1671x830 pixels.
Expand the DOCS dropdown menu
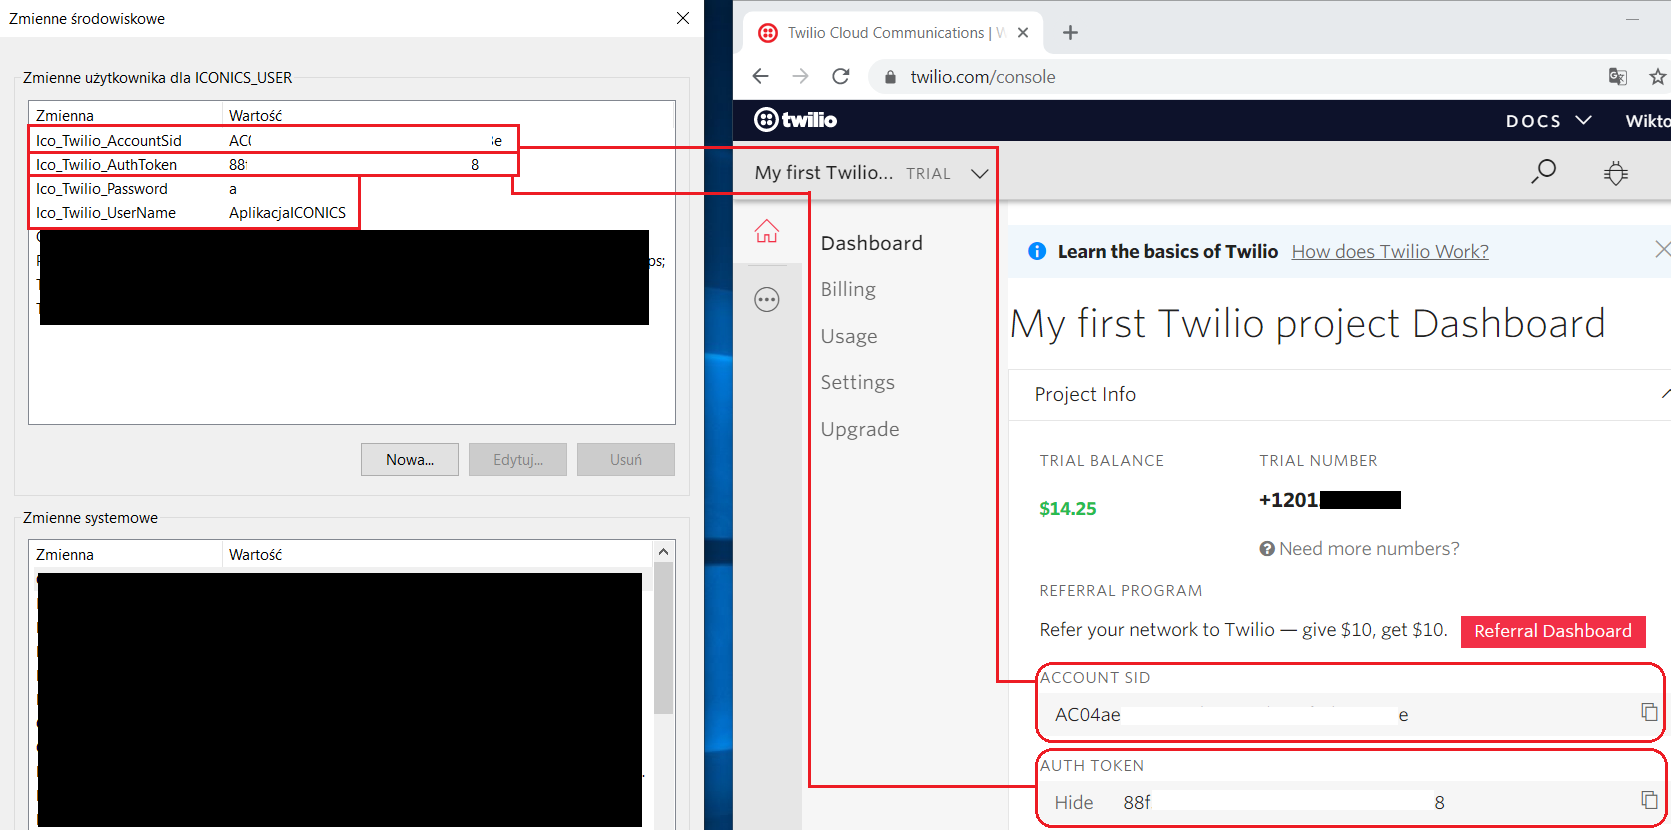(x=1548, y=121)
